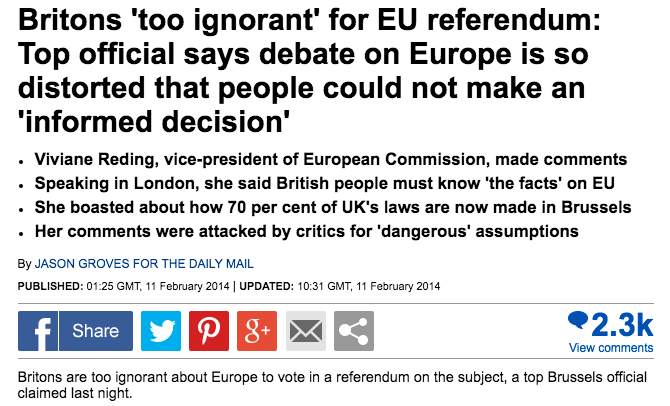670x406 pixels.
Task: Click the article headline text
Action: pos(309,71)
